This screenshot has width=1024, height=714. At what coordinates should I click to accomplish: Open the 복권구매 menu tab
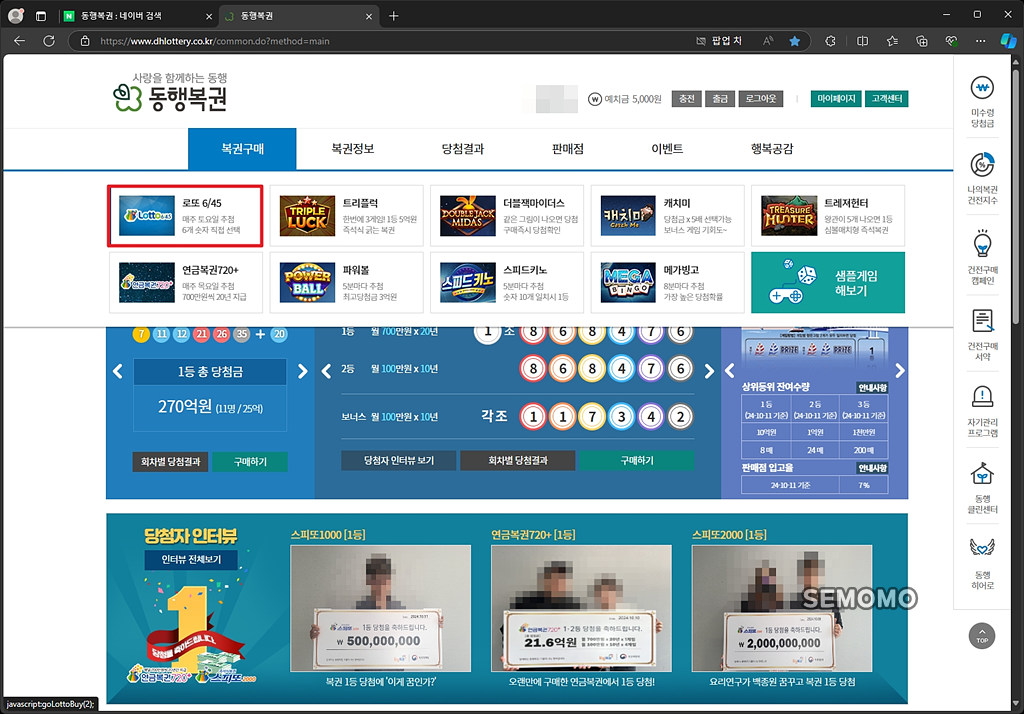242,149
